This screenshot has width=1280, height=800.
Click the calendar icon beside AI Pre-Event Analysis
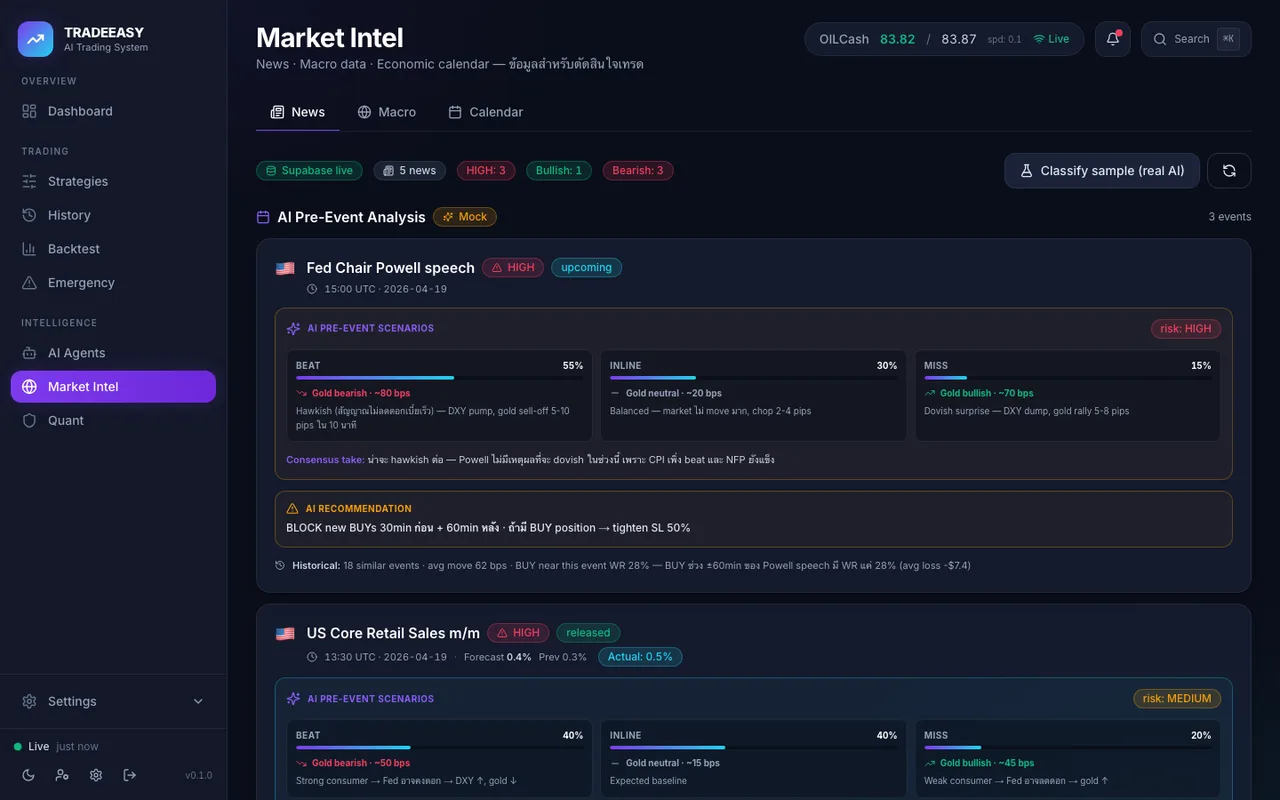263,217
